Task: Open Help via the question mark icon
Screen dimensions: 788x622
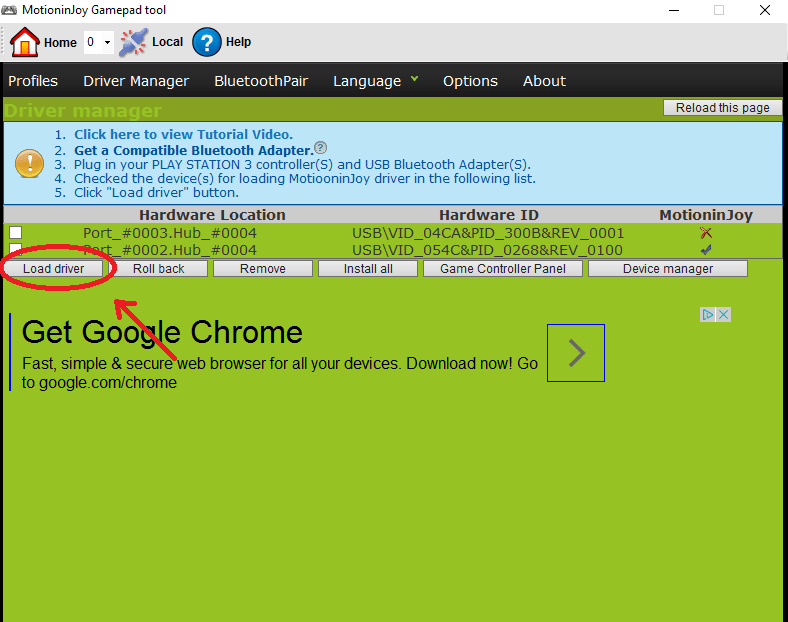Action: [206, 42]
